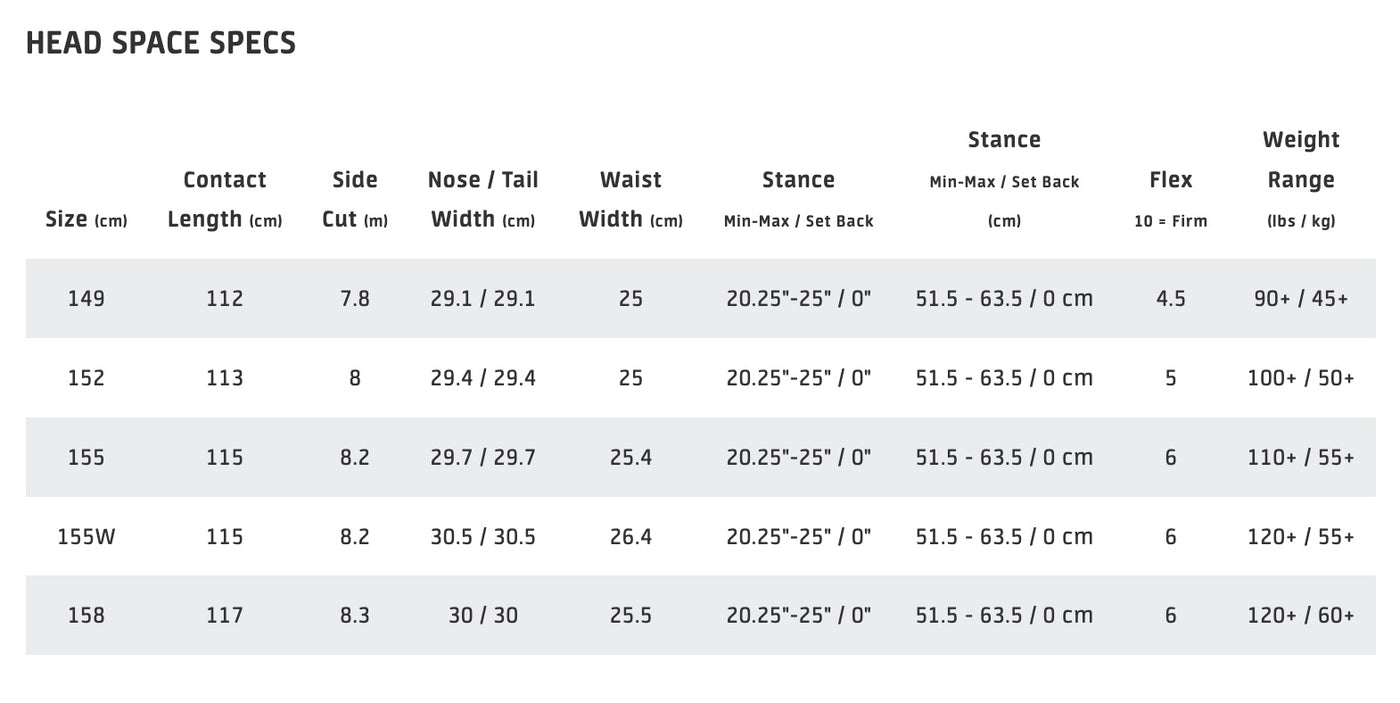Screen dimensions: 1400x703
Task: Select the 152 size row cell
Action: 86,378
